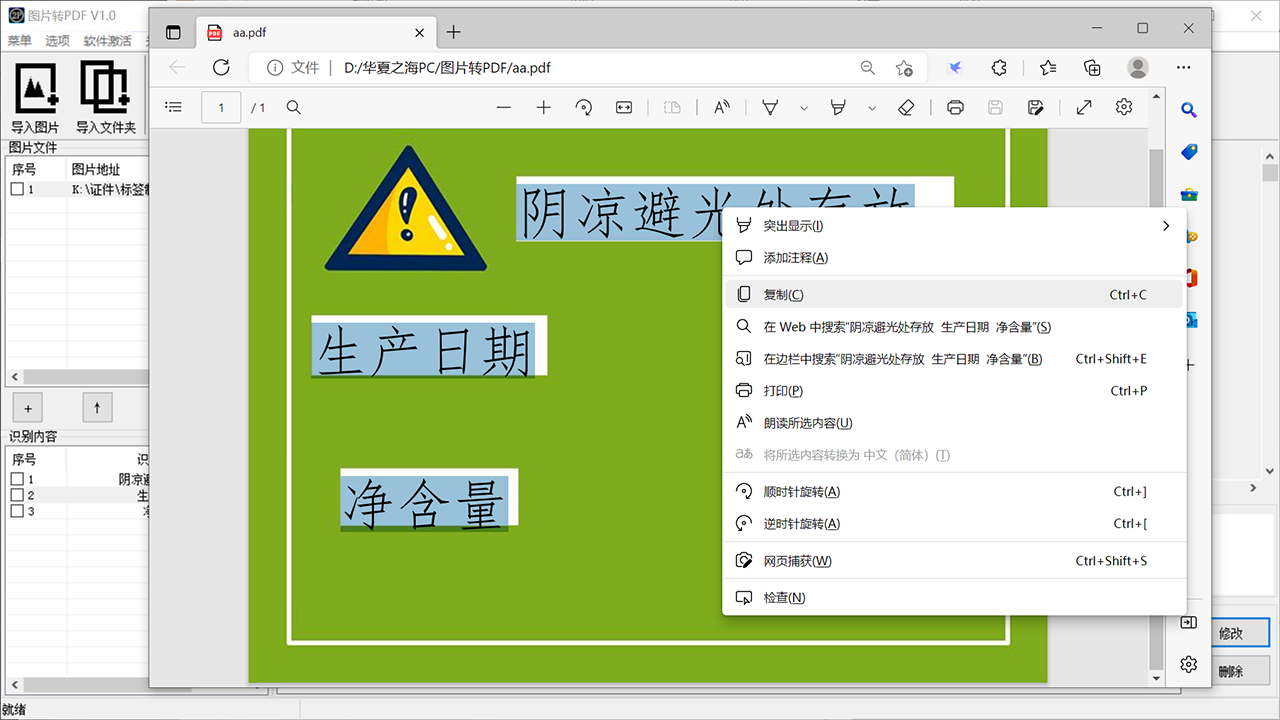
Task: Print the PDF via the printer icon
Action: click(955, 107)
